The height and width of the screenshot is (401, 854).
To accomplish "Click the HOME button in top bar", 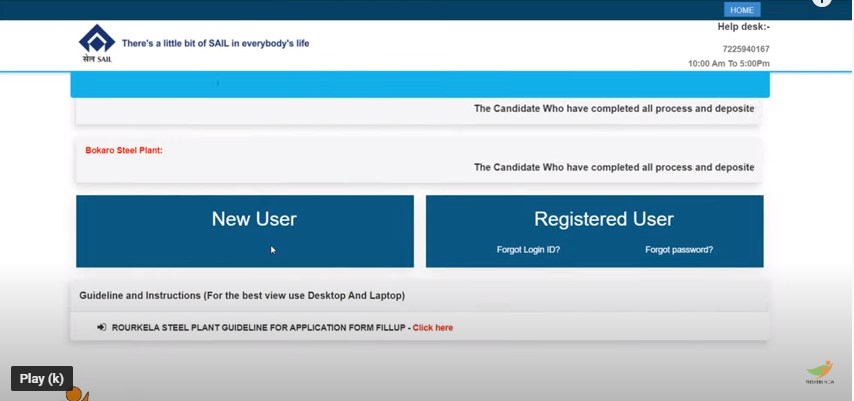I will tap(742, 10).
